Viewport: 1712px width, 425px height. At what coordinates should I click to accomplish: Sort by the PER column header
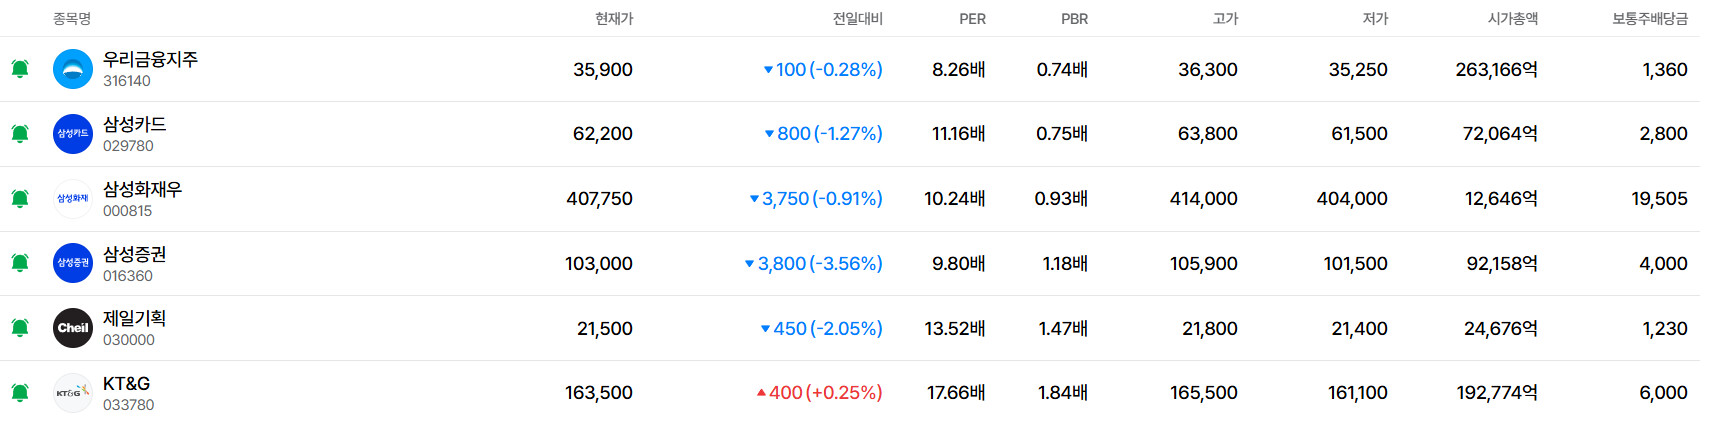point(972,19)
